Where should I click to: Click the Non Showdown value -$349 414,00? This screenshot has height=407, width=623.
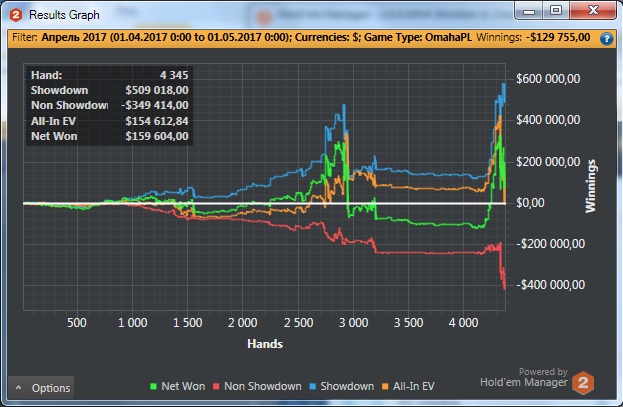(x=155, y=105)
